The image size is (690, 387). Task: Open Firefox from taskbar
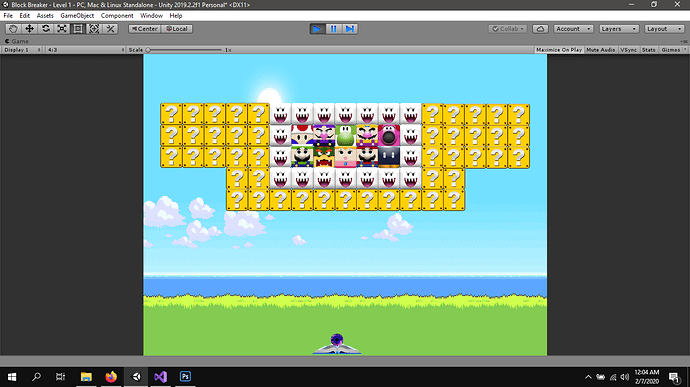click(111, 377)
